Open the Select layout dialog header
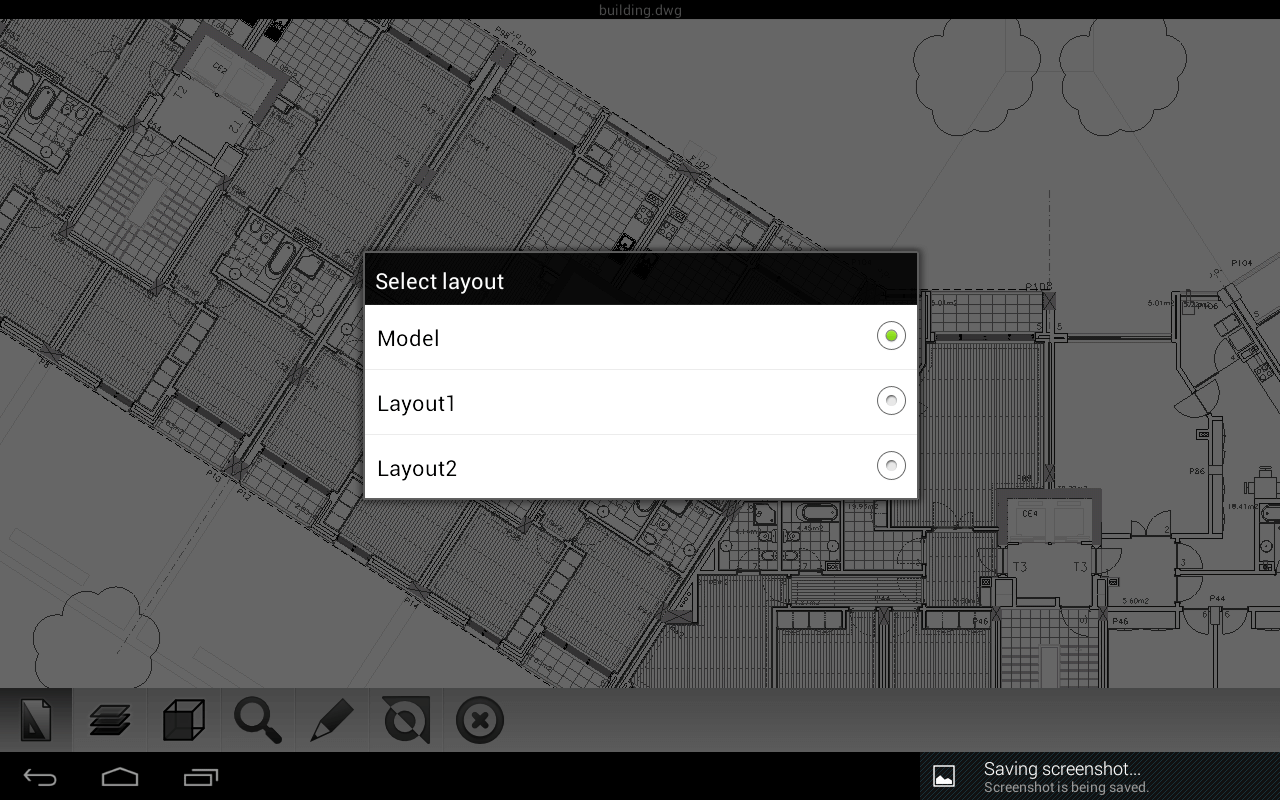The height and width of the screenshot is (800, 1280). pyautogui.click(x=440, y=281)
